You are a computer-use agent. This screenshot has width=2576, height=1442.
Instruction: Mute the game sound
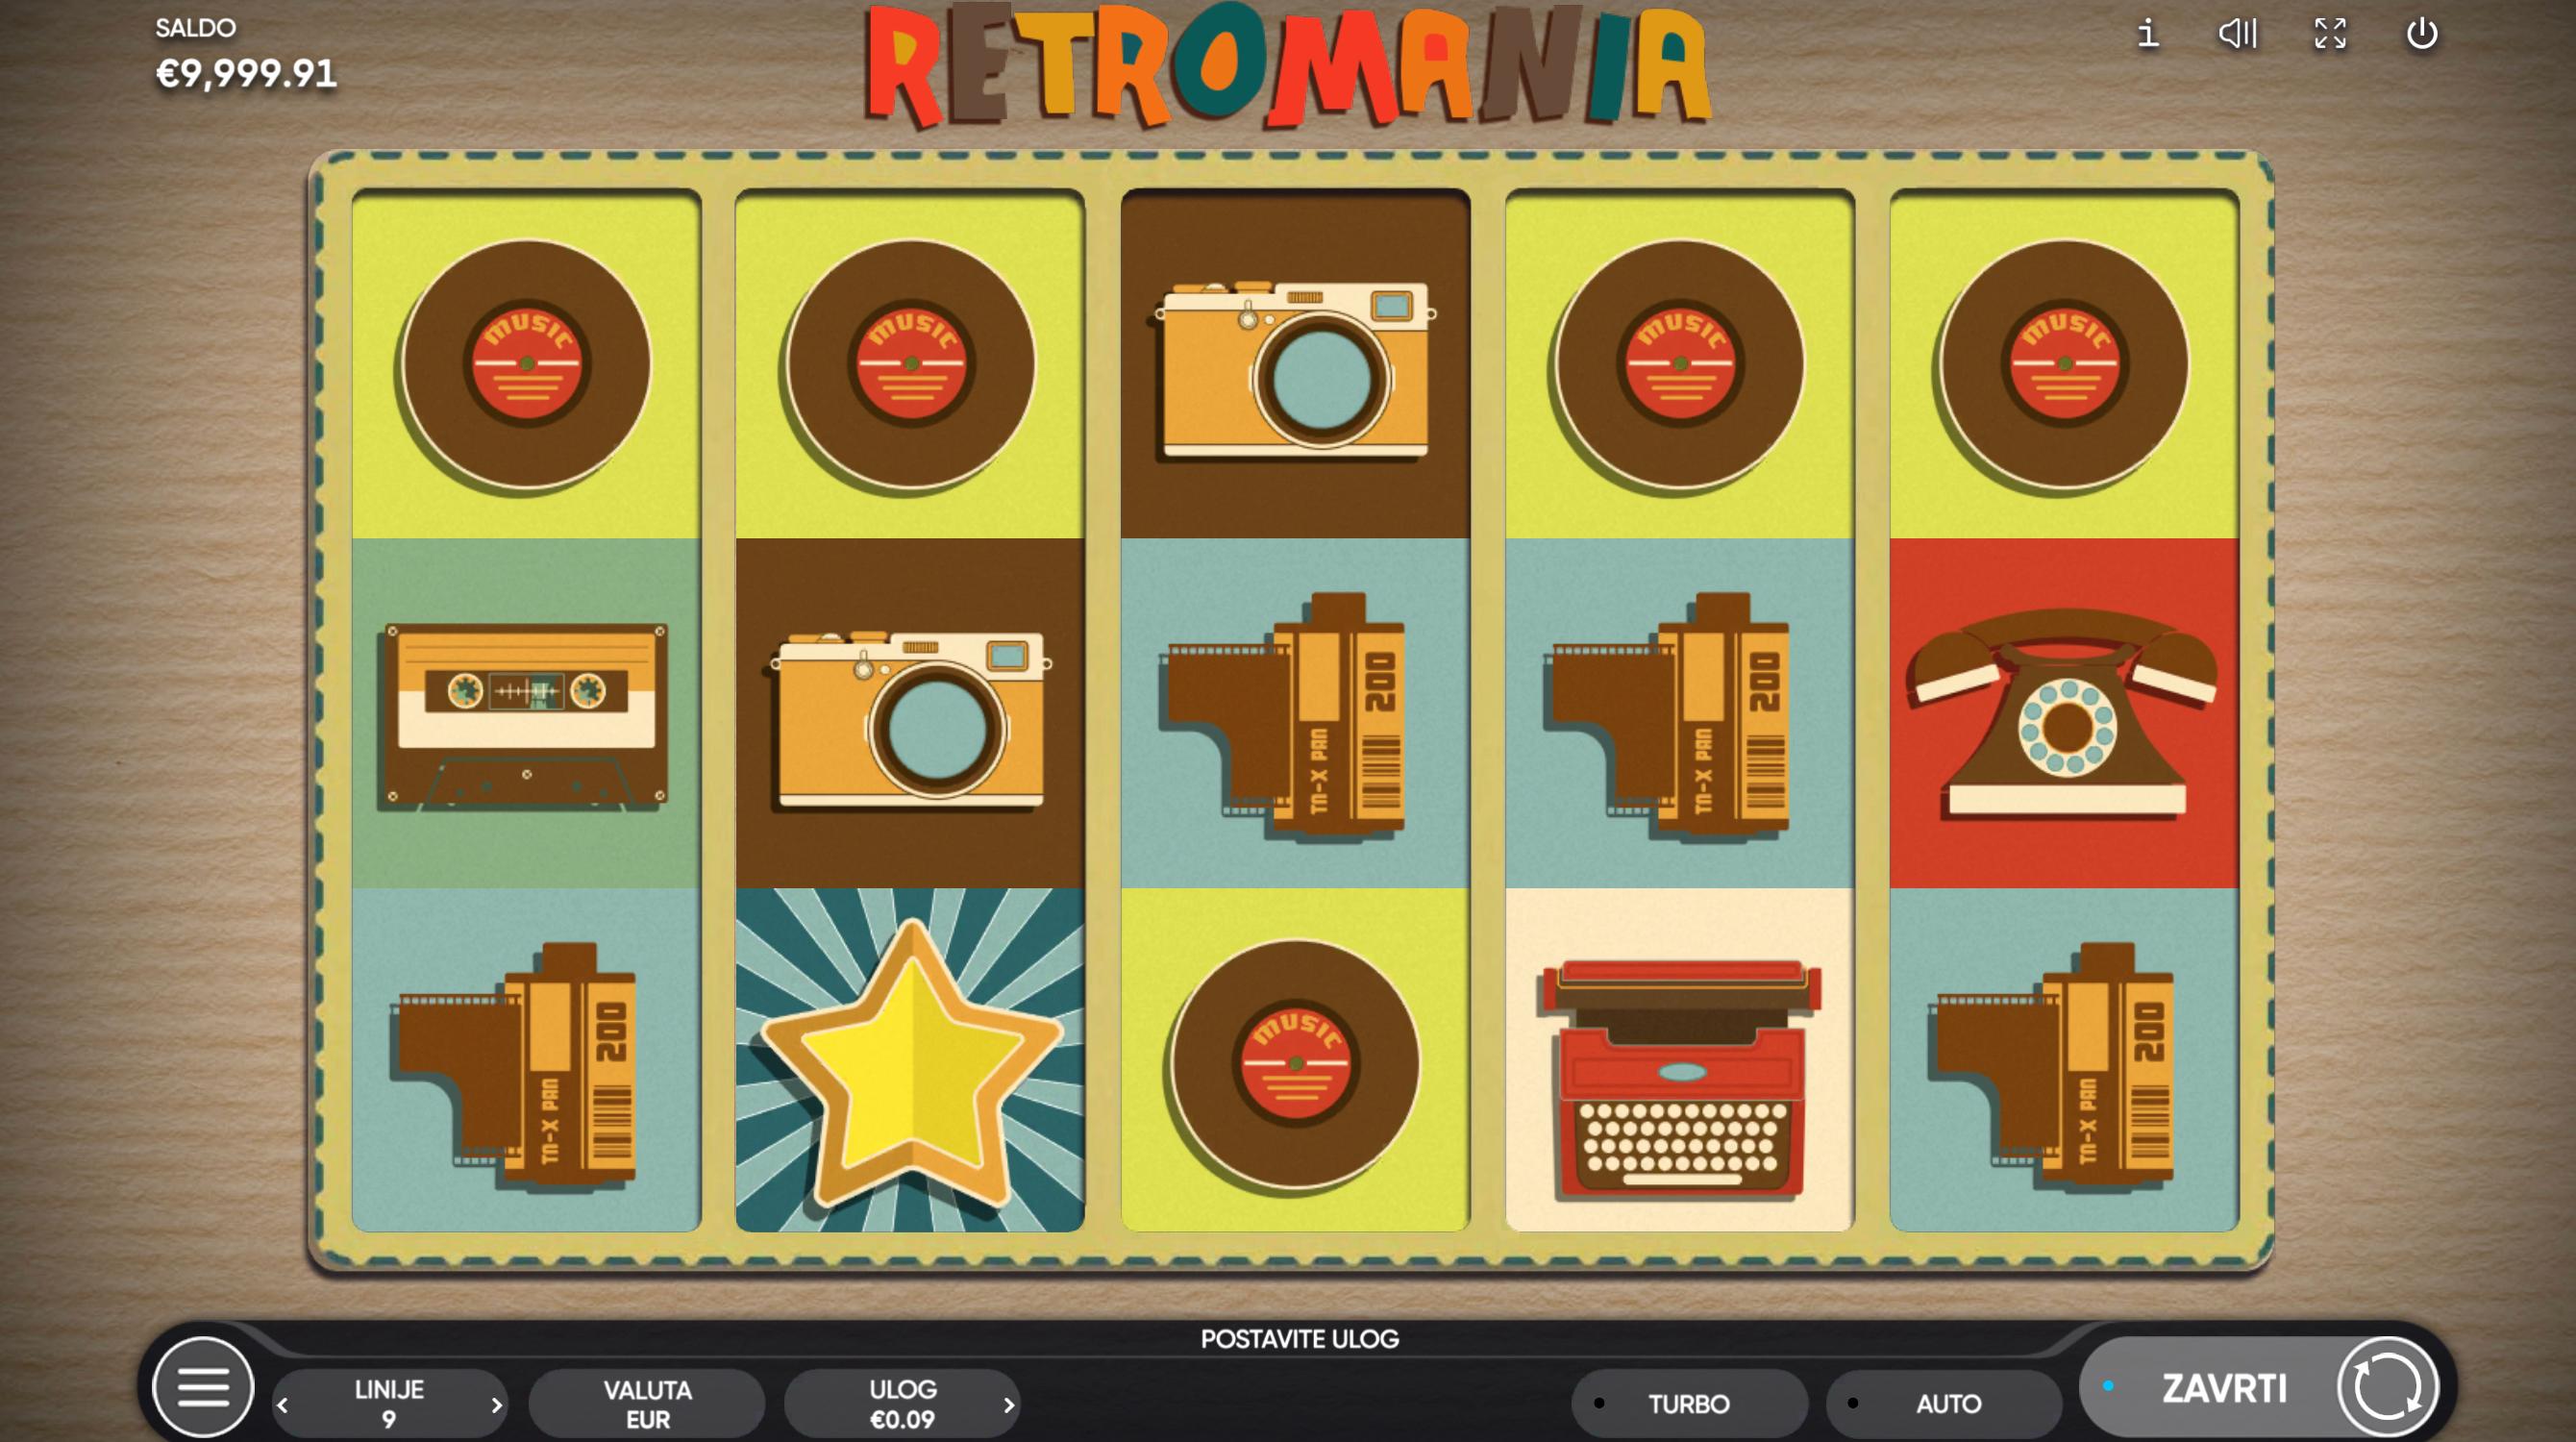tap(2237, 34)
